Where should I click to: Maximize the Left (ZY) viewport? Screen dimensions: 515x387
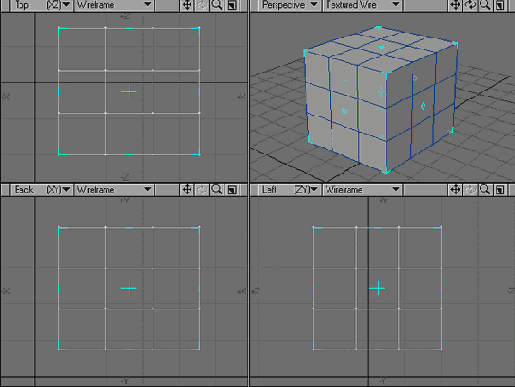tap(500, 190)
